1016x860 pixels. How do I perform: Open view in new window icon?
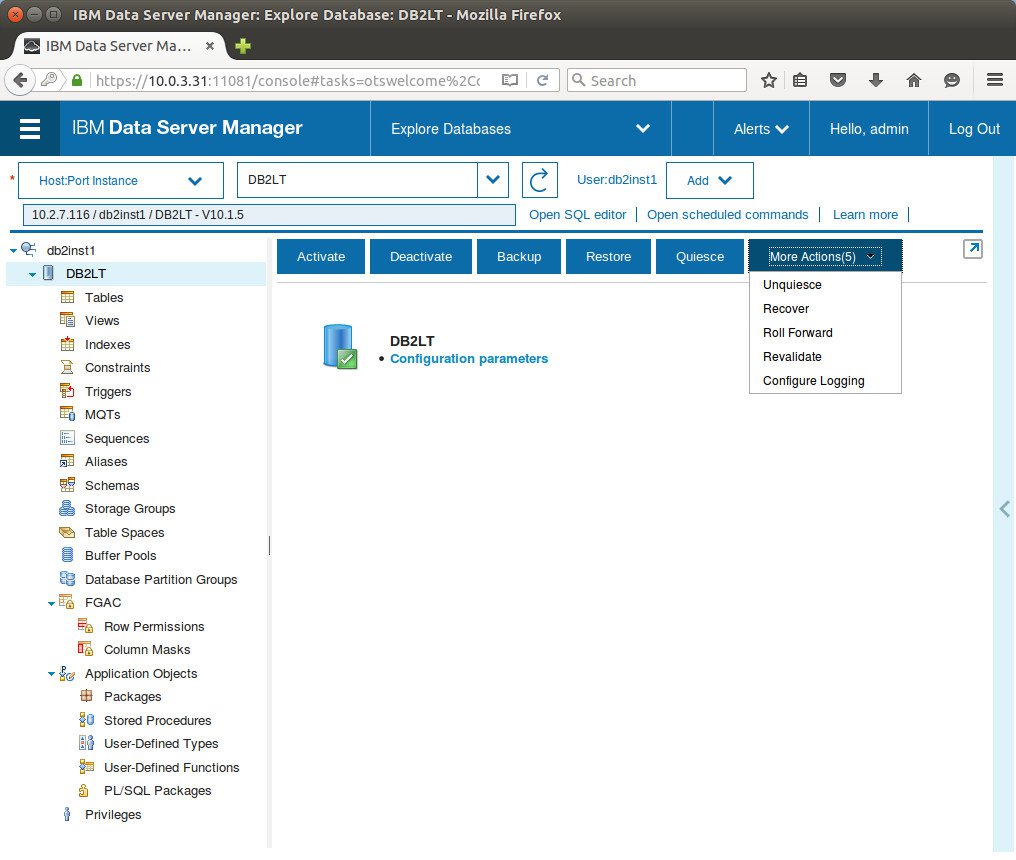[972, 249]
